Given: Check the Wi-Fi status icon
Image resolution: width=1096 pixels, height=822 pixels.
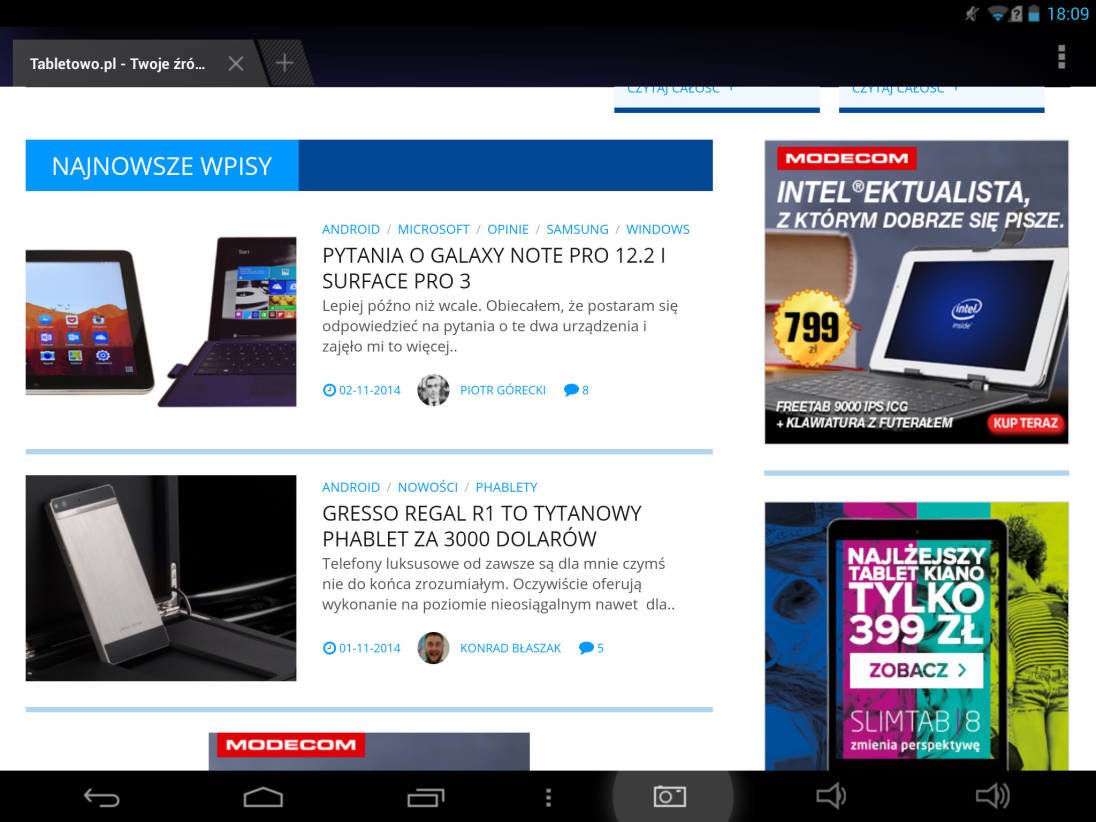Looking at the screenshot, I should coord(997,14).
